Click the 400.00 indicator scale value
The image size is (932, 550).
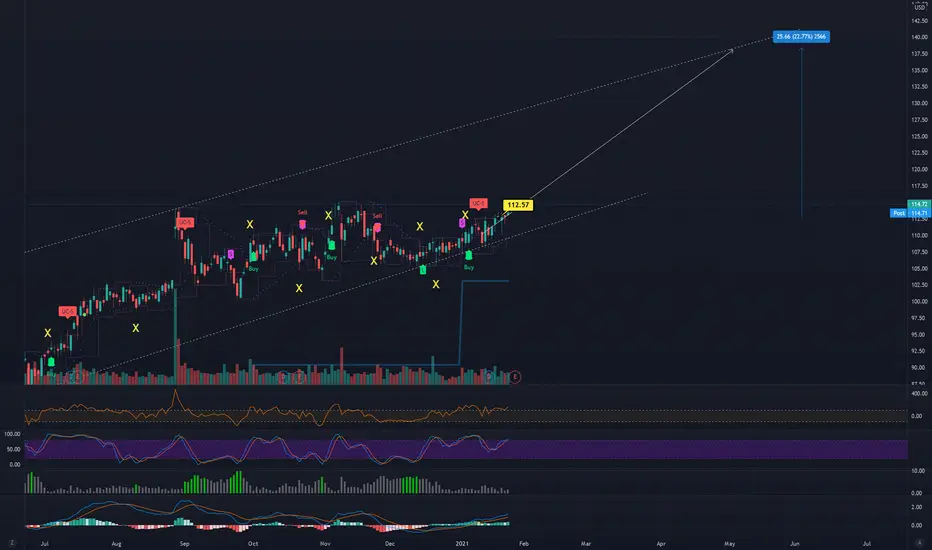(919, 394)
